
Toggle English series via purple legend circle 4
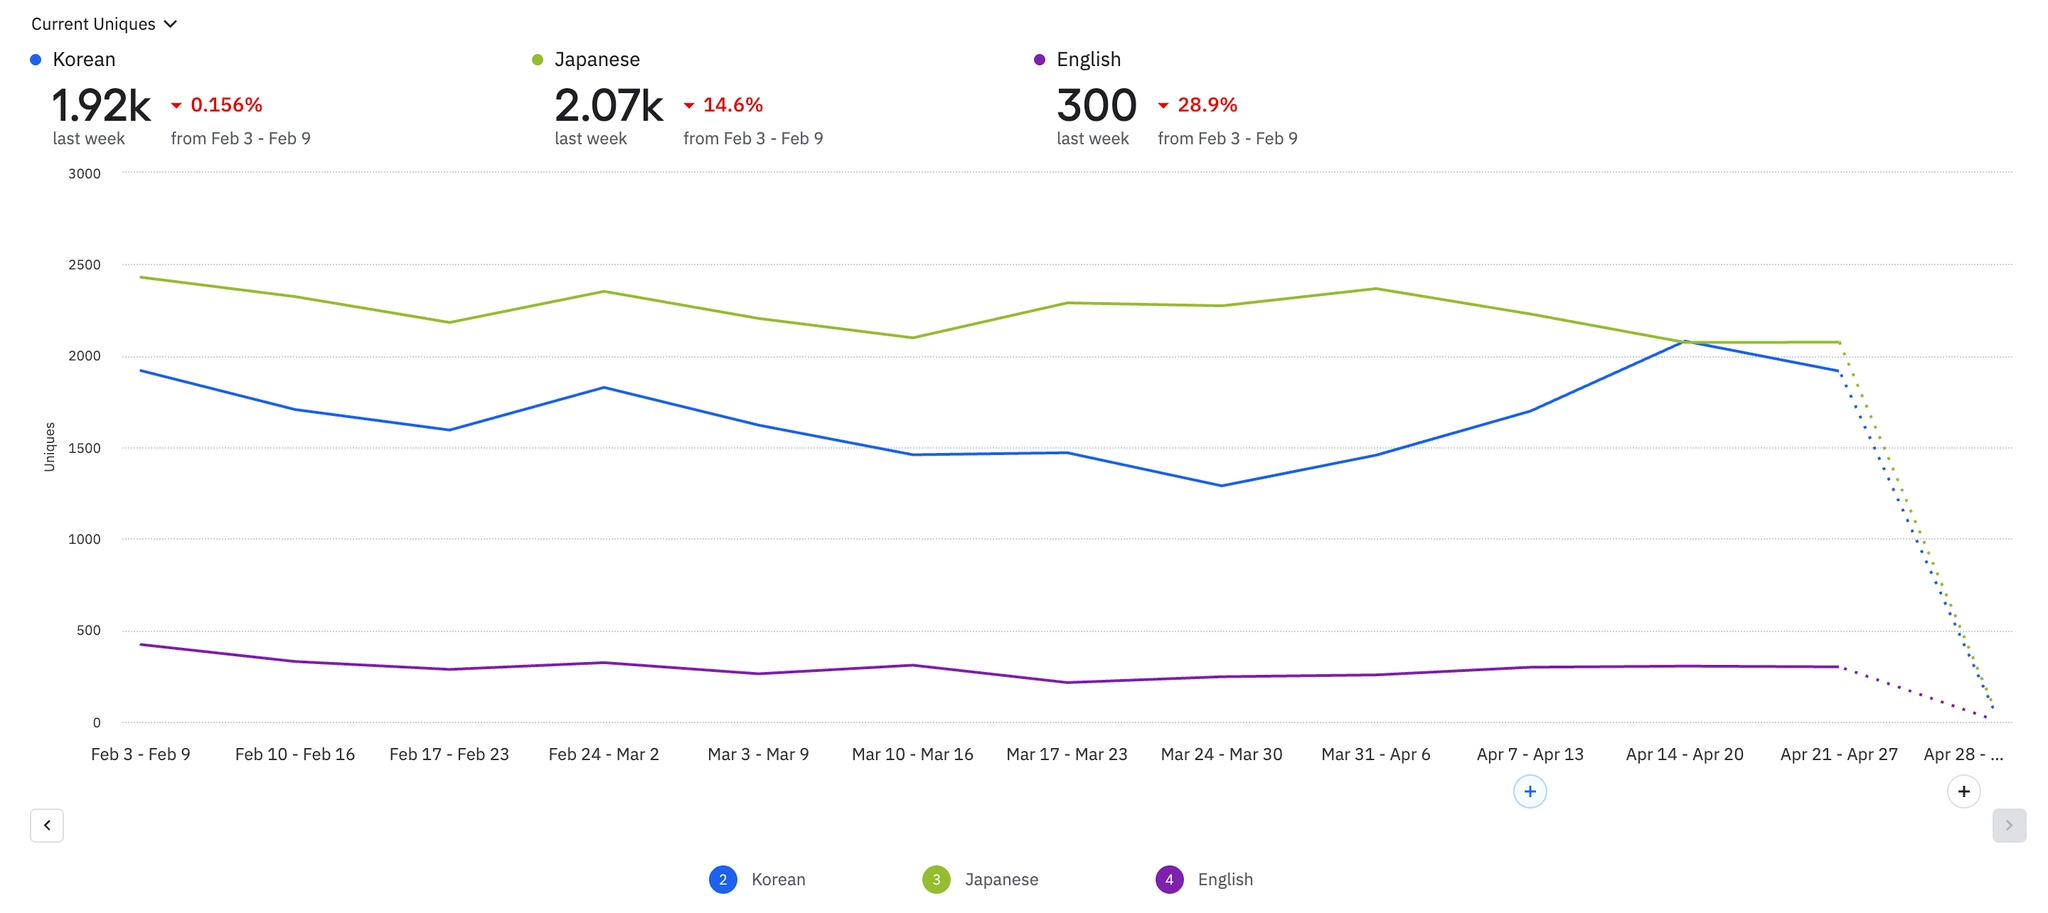tap(1169, 880)
